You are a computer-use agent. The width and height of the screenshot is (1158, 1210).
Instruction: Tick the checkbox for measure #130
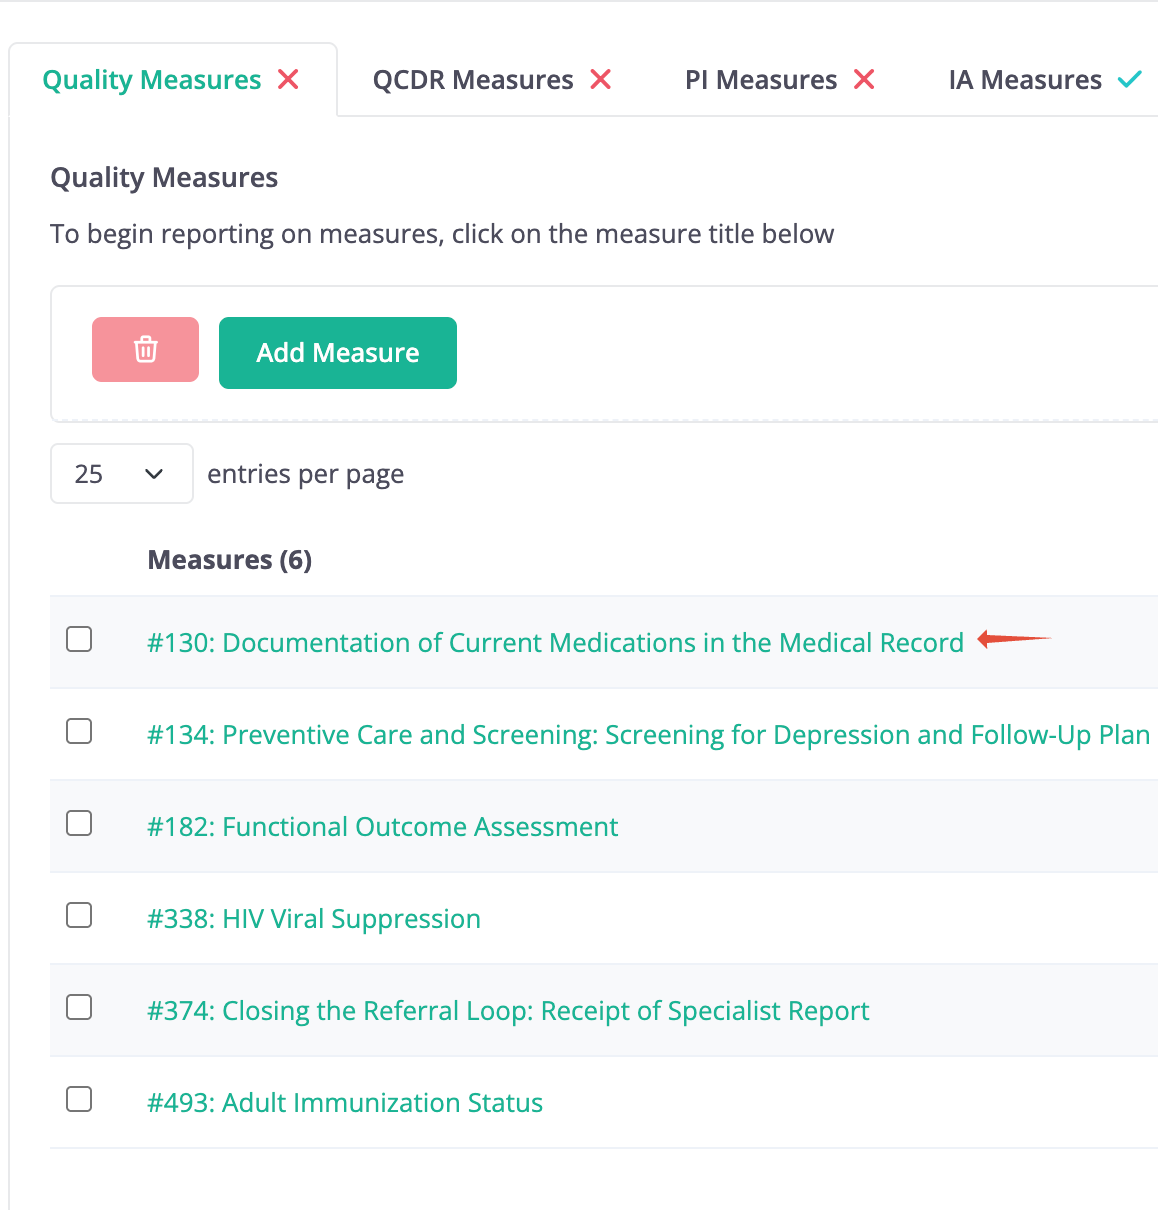click(x=79, y=639)
